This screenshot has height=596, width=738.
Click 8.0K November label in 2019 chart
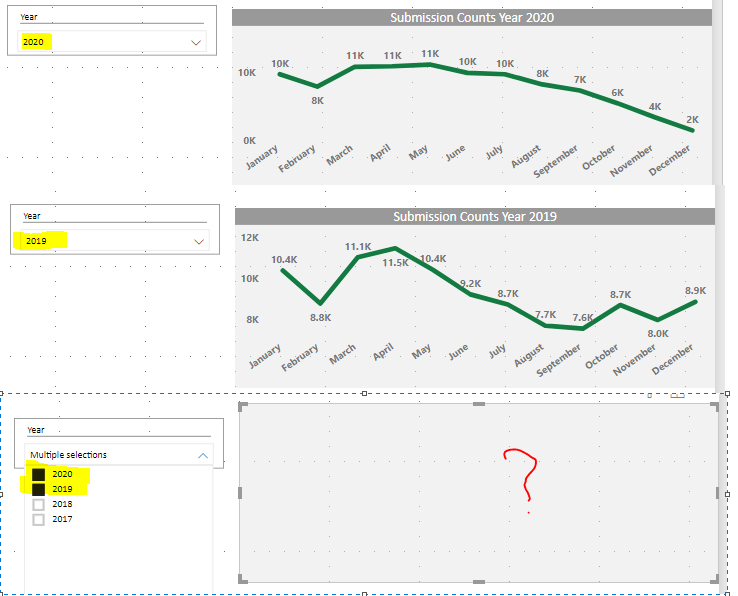coord(658,334)
